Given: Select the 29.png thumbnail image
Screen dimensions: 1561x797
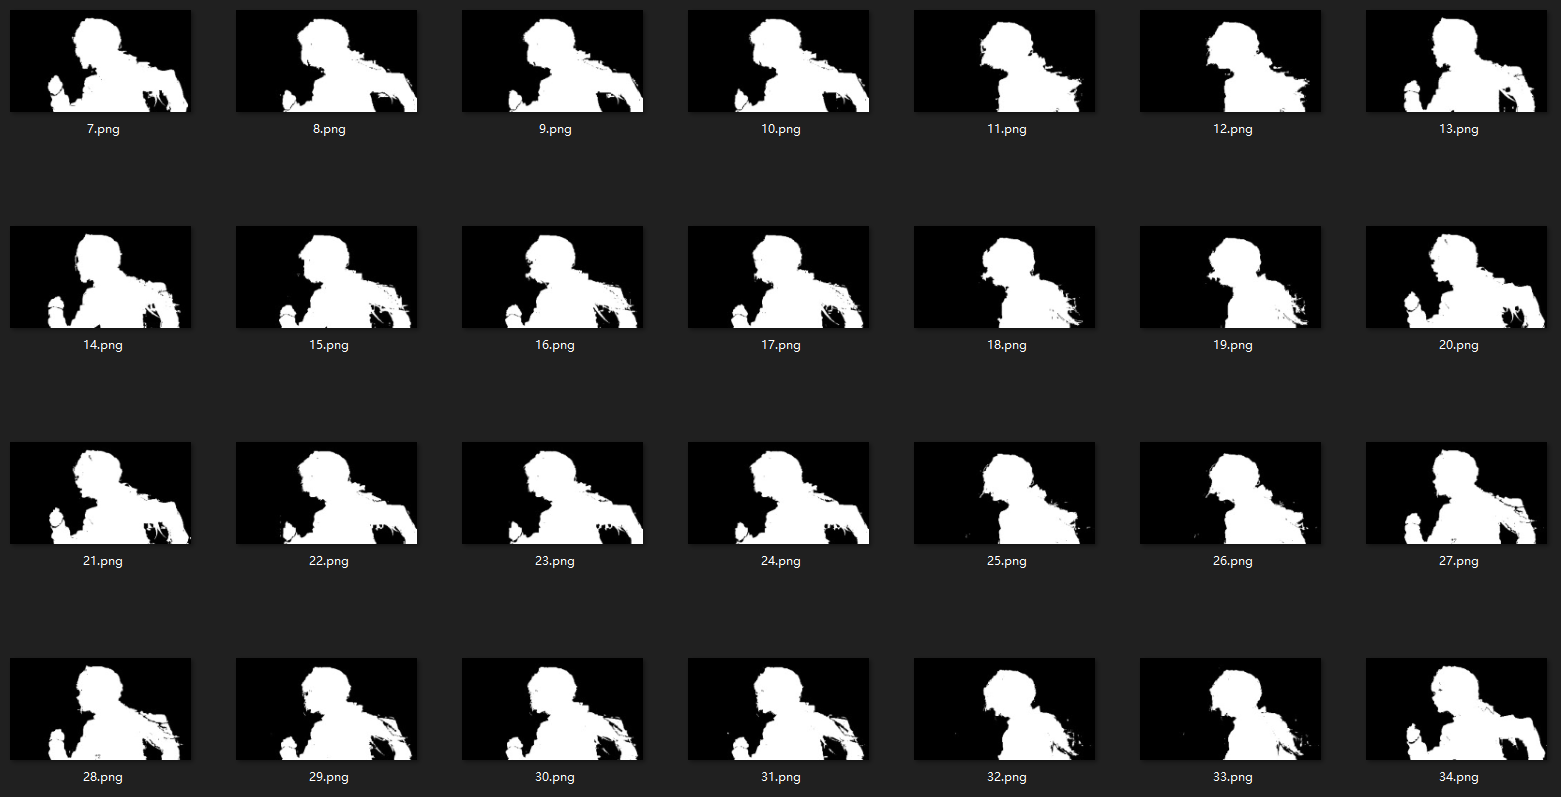Looking at the screenshot, I should tap(326, 709).
